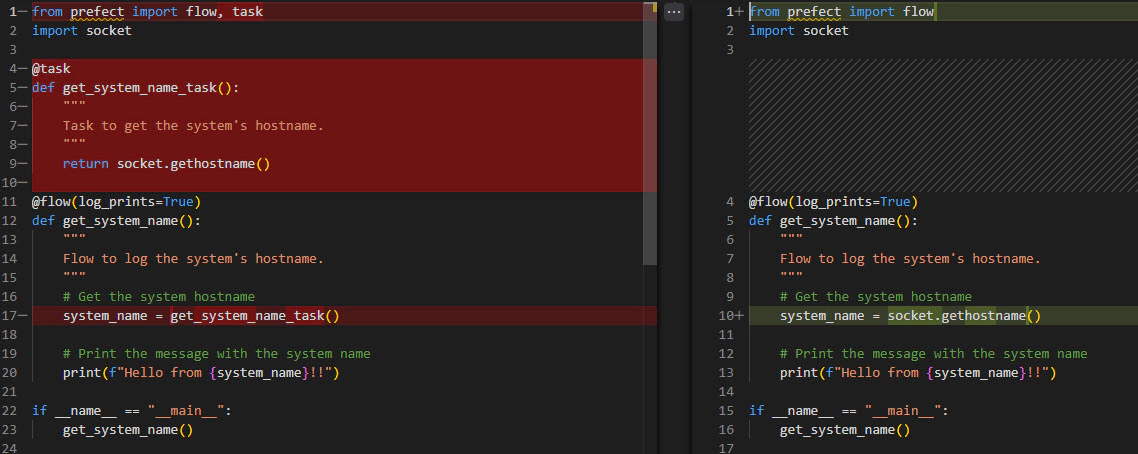The height and width of the screenshot is (454, 1138).
Task: Click "import socket" on left pane line 2
Action: 82,30
